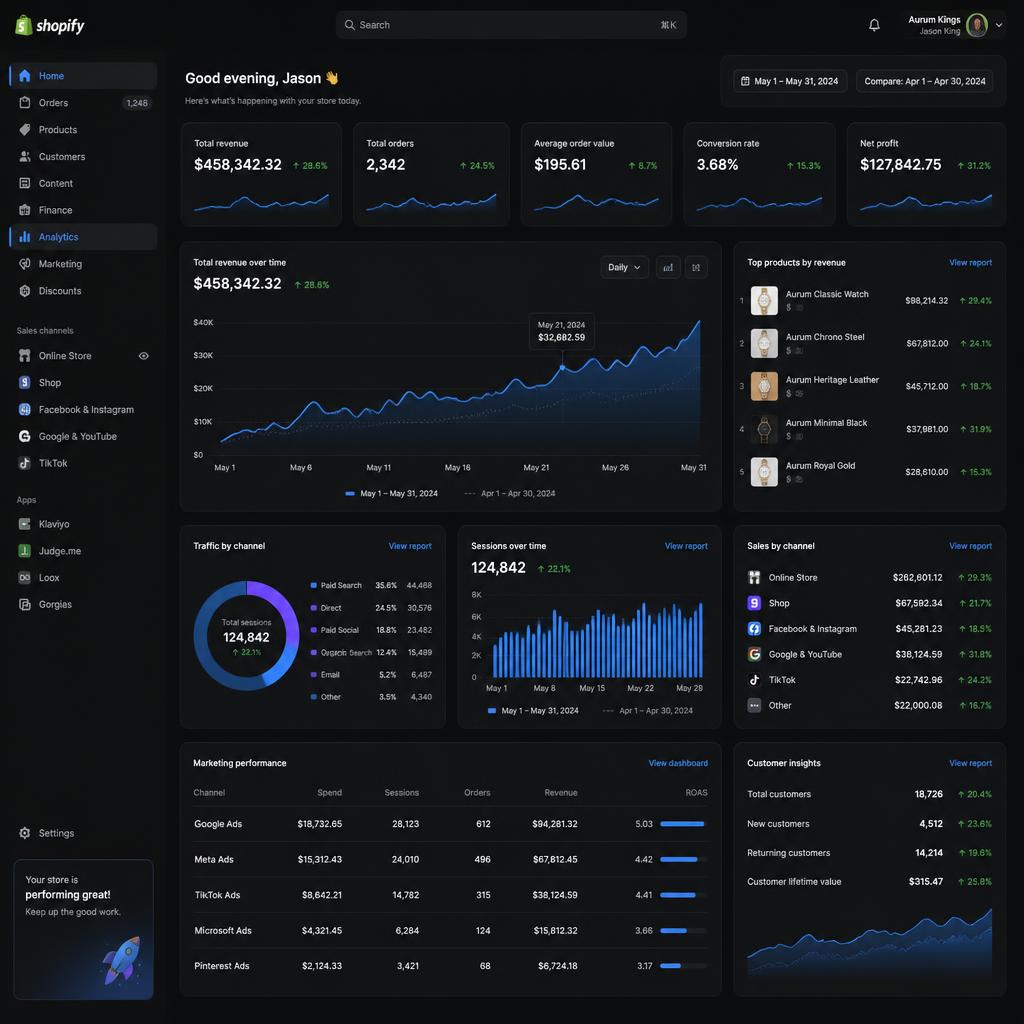1024x1024 pixels.
Task: Open the notifications bell
Action: [874, 25]
